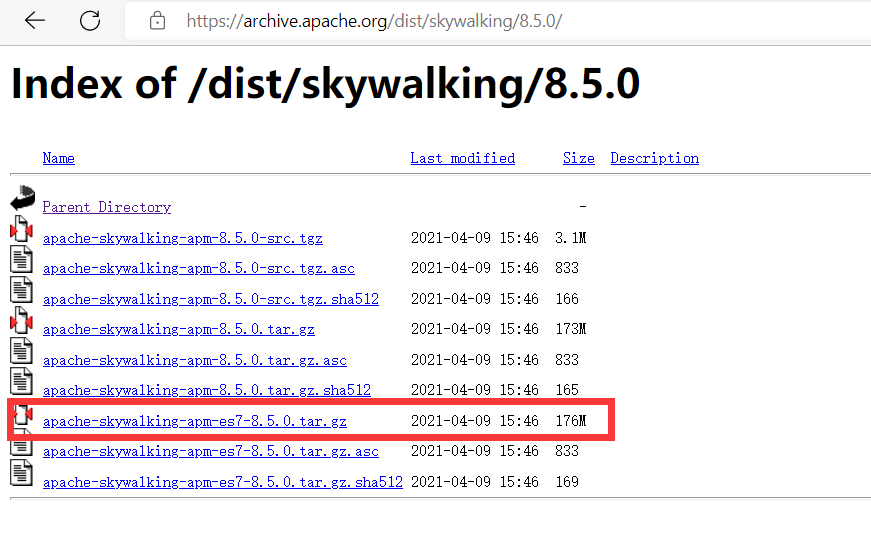Sort listing by Description column
This screenshot has width=871, height=547.
(654, 158)
